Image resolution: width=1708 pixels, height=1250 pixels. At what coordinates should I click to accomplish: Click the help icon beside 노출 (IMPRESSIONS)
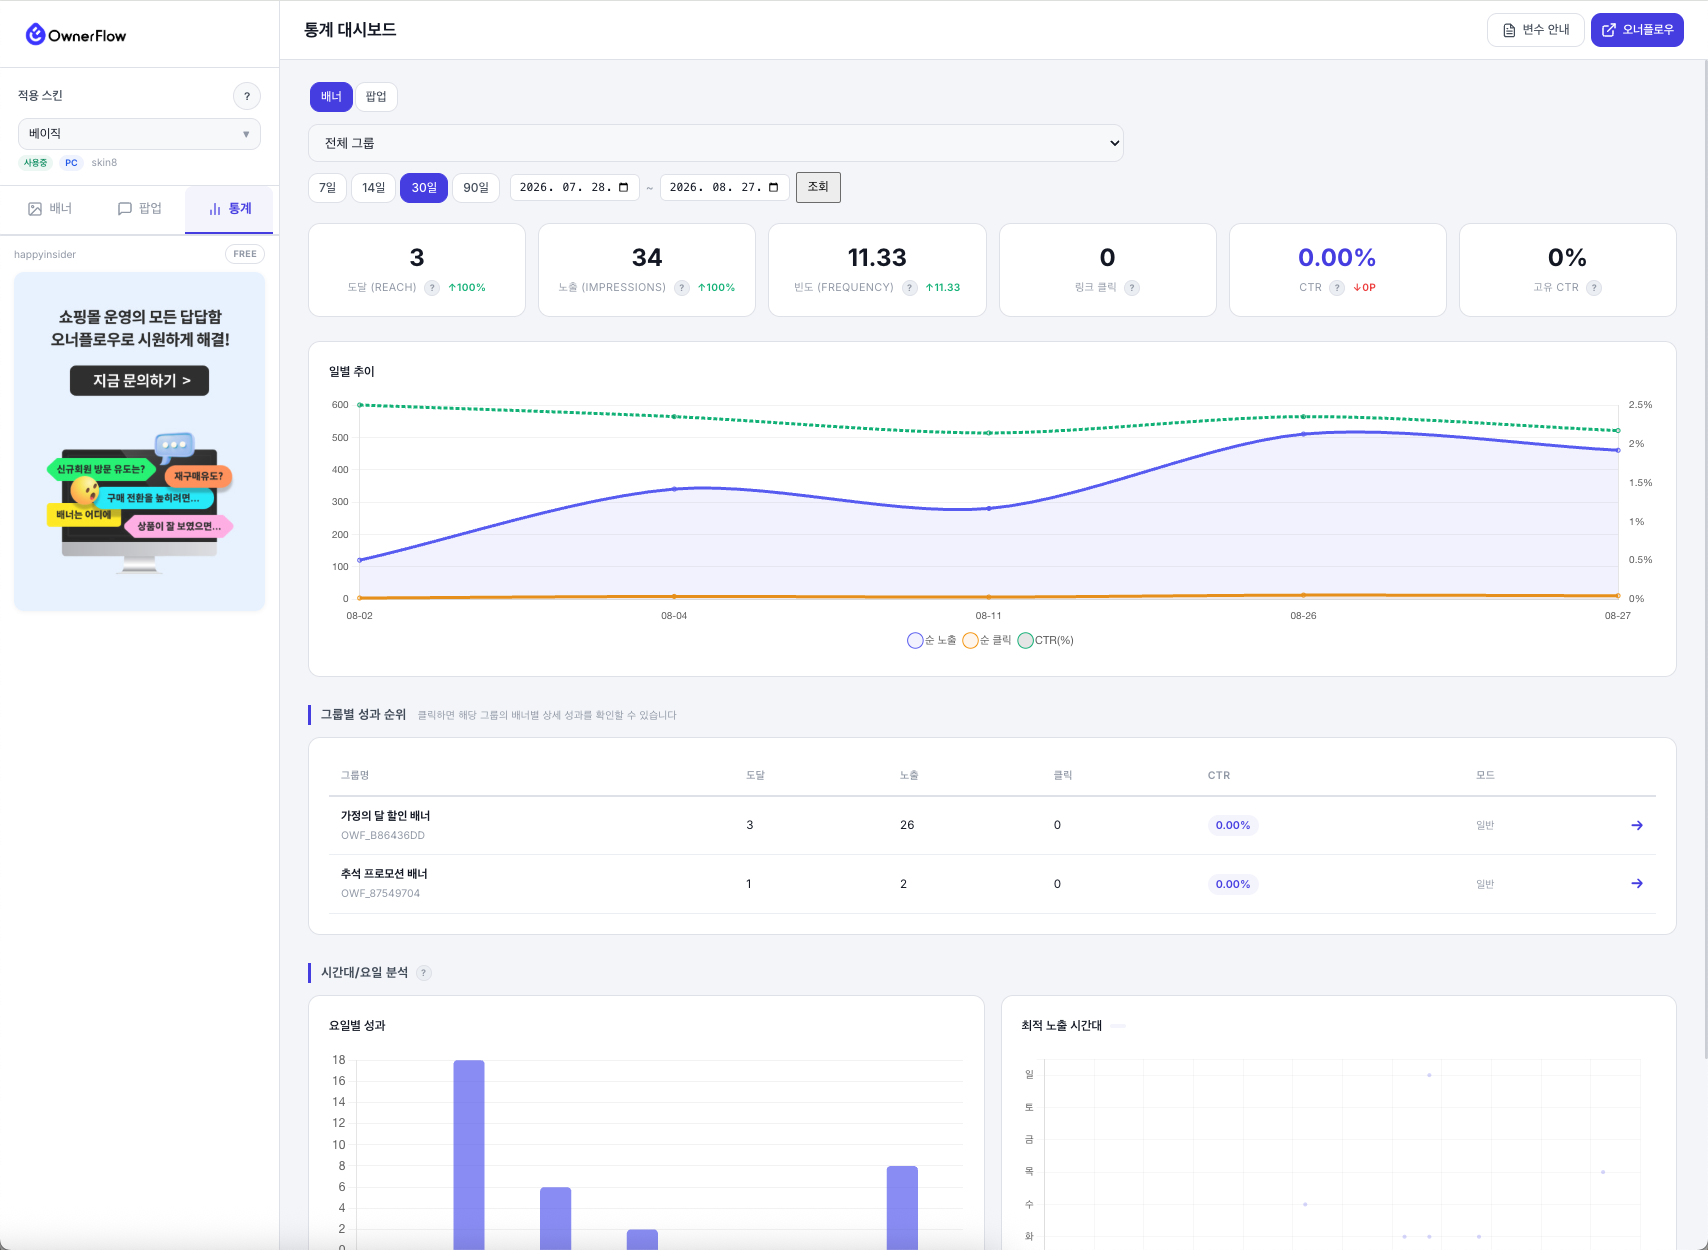[x=682, y=288]
